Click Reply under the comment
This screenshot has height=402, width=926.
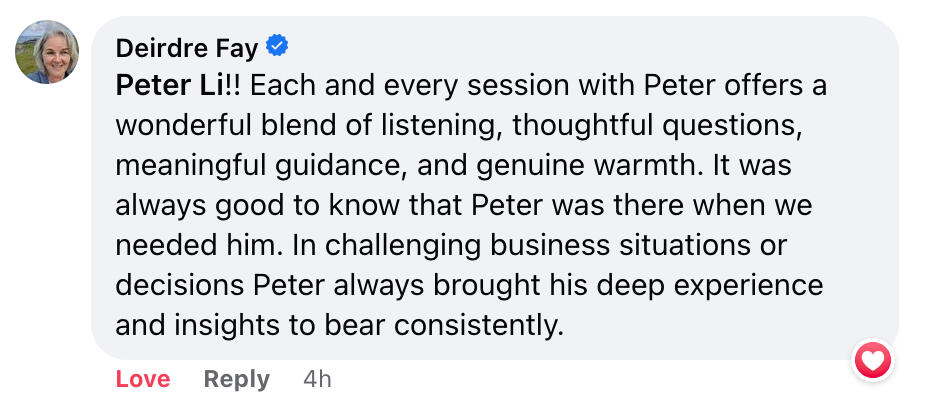[x=236, y=379]
